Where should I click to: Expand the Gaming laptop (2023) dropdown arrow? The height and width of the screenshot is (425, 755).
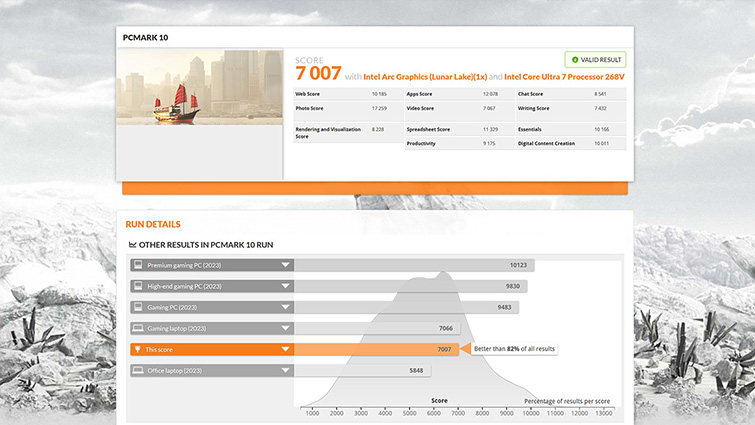tap(286, 328)
